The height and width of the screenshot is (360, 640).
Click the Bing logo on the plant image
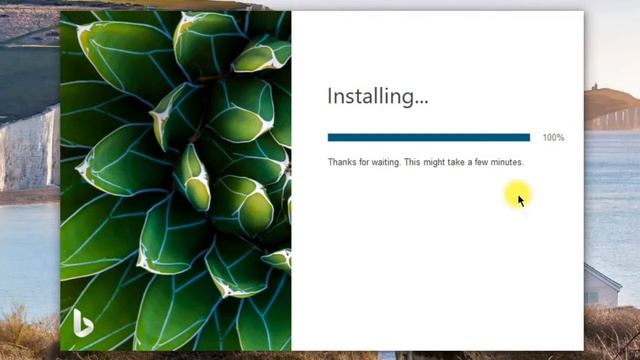83,323
